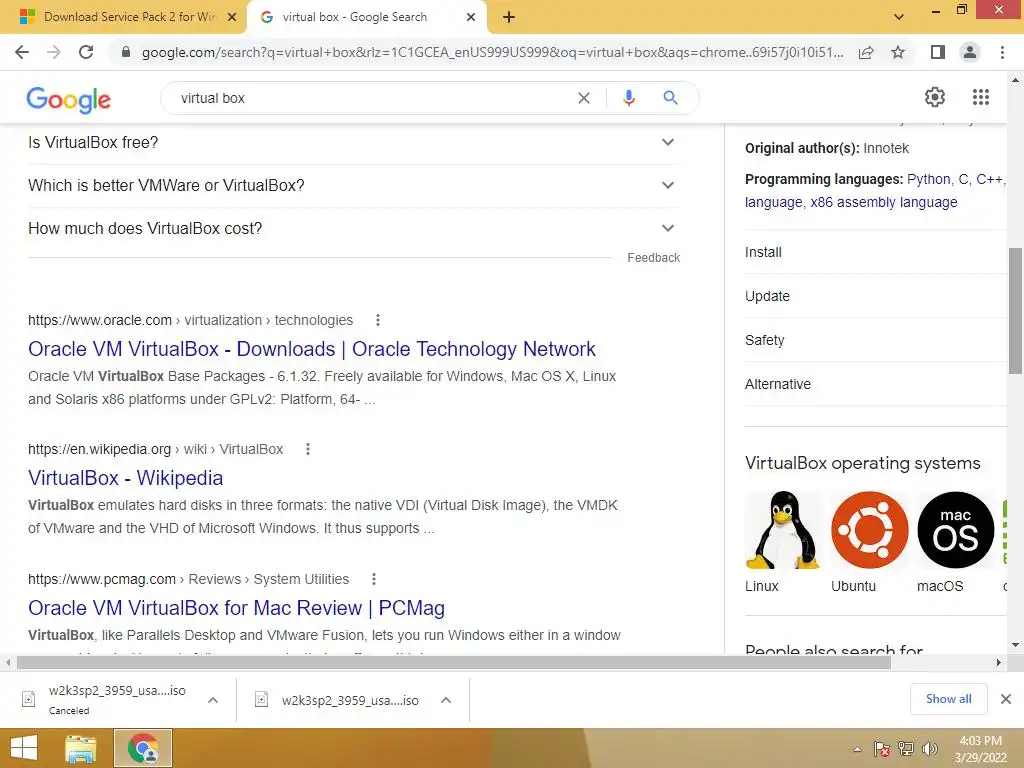The height and width of the screenshot is (768, 1024).
Task: Open Oracle VM VirtualBox for Mac Review
Action: (236, 608)
